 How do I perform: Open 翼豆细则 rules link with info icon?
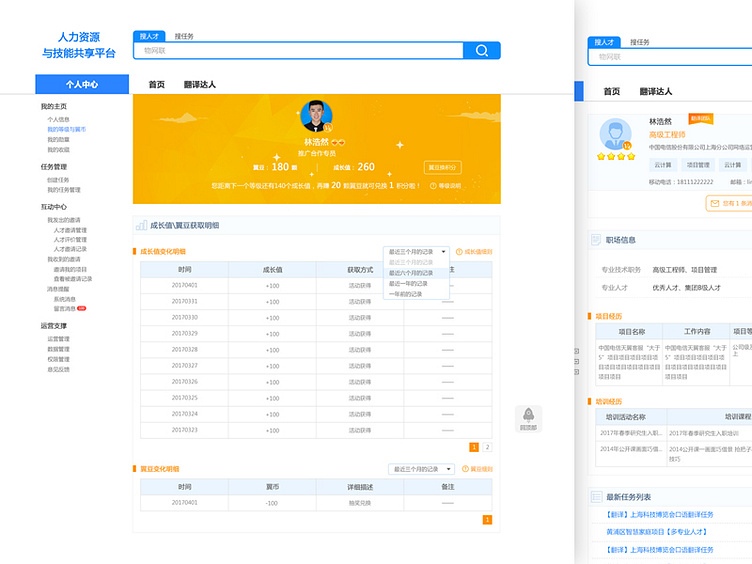477,469
